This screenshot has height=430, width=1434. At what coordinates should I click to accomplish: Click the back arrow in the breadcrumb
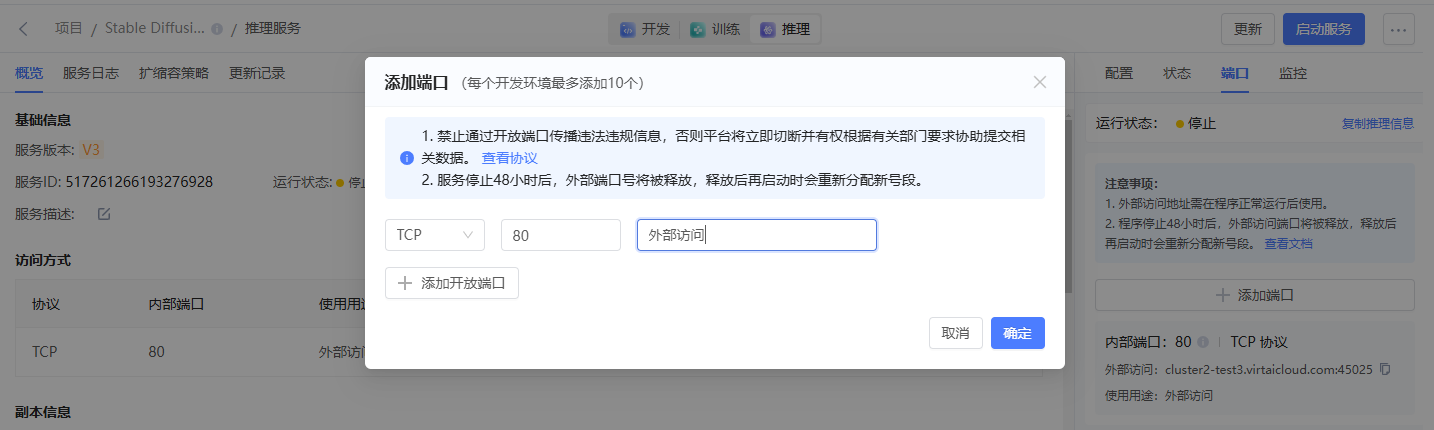click(24, 29)
